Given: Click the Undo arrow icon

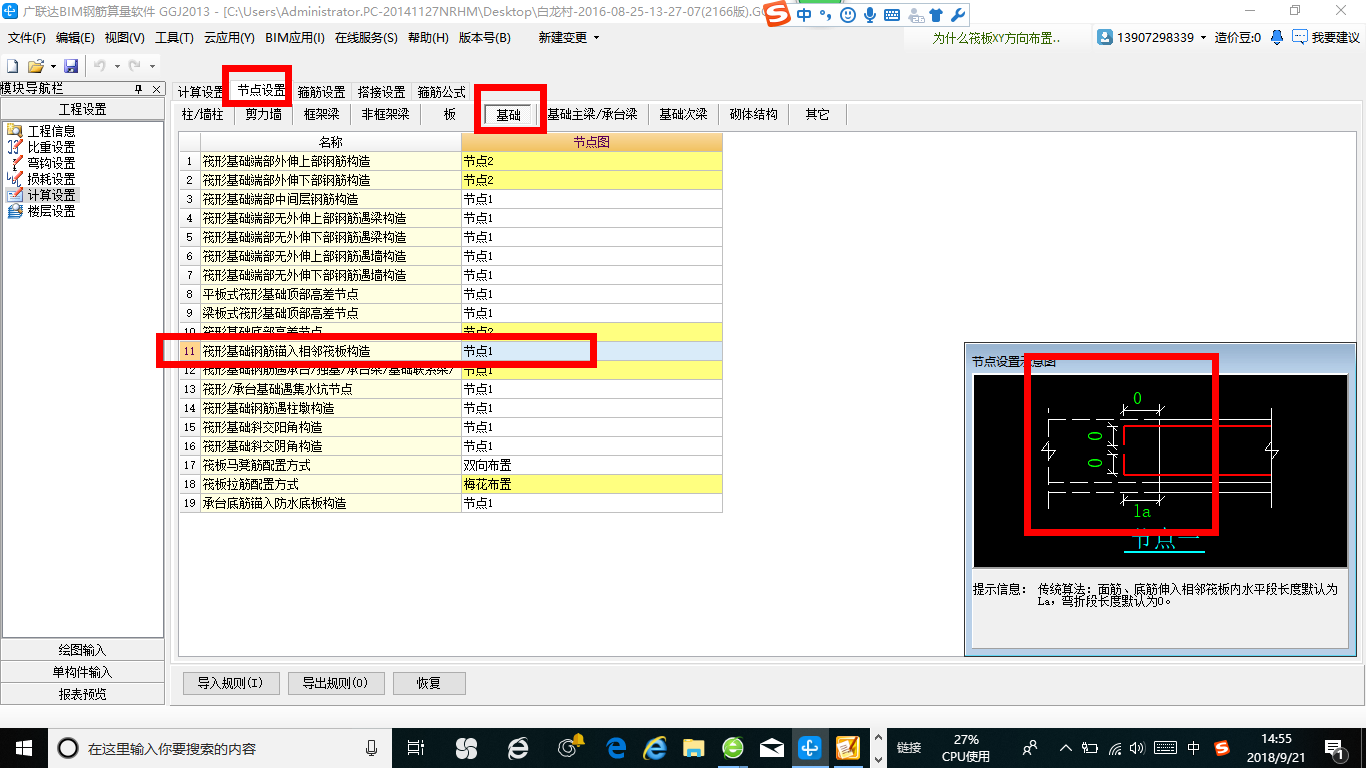Looking at the screenshot, I should tap(99, 66).
